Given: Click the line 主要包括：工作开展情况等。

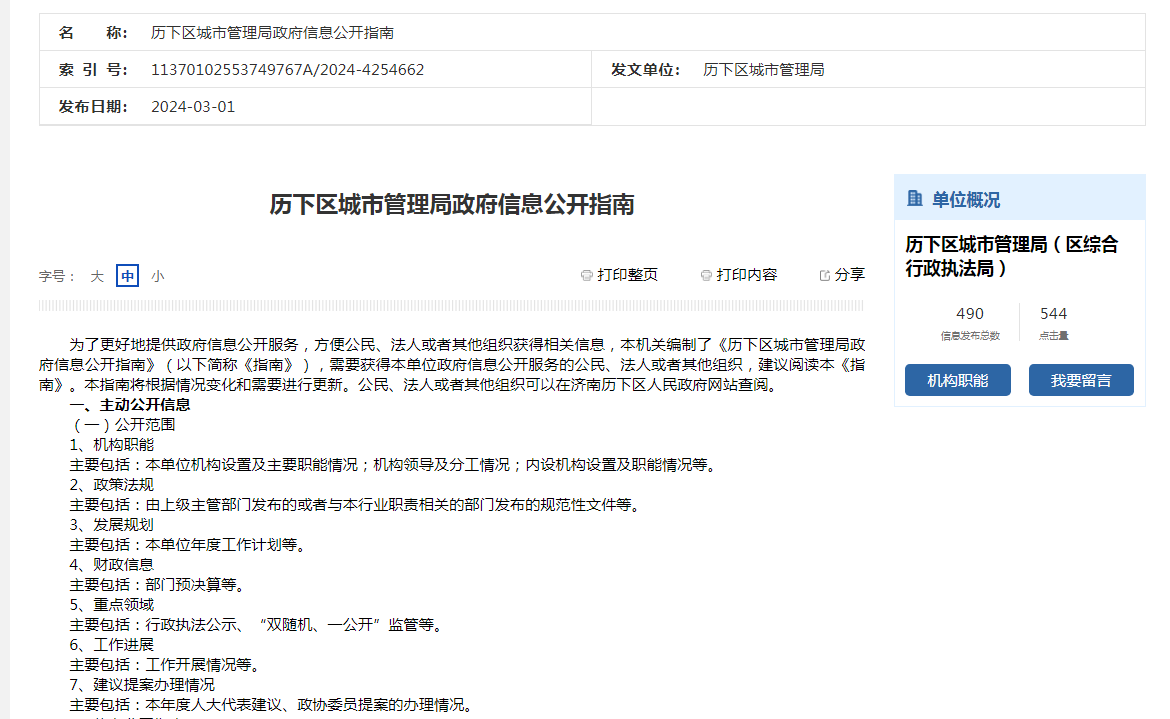Looking at the screenshot, I should pos(165,665).
